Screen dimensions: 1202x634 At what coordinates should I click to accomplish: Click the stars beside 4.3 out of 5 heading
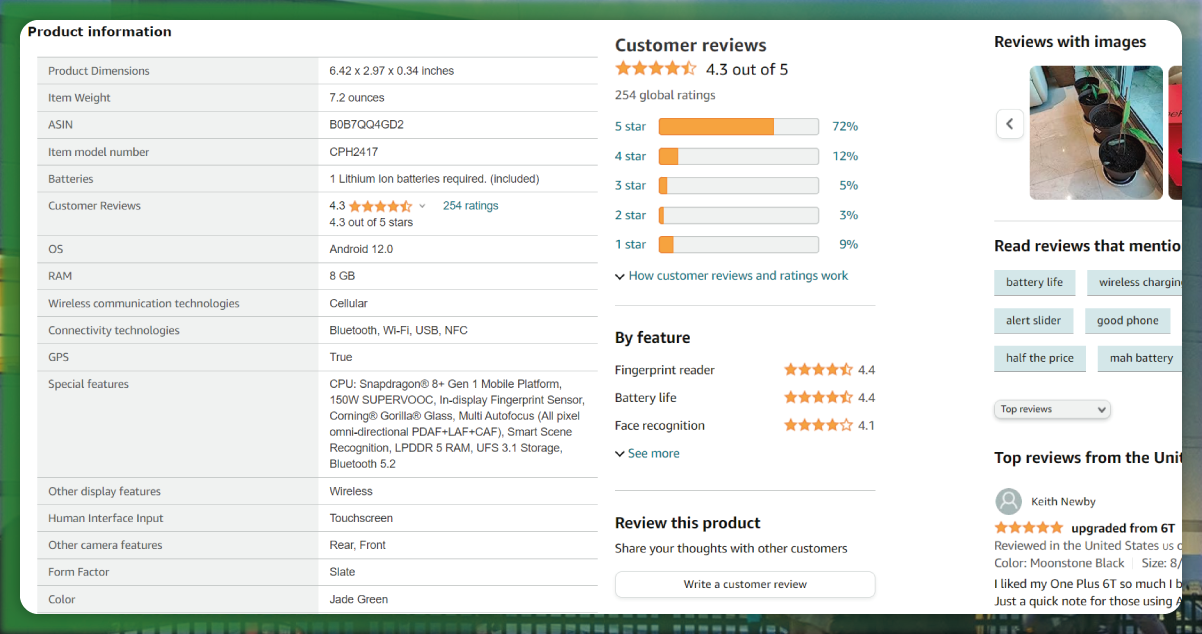point(656,69)
